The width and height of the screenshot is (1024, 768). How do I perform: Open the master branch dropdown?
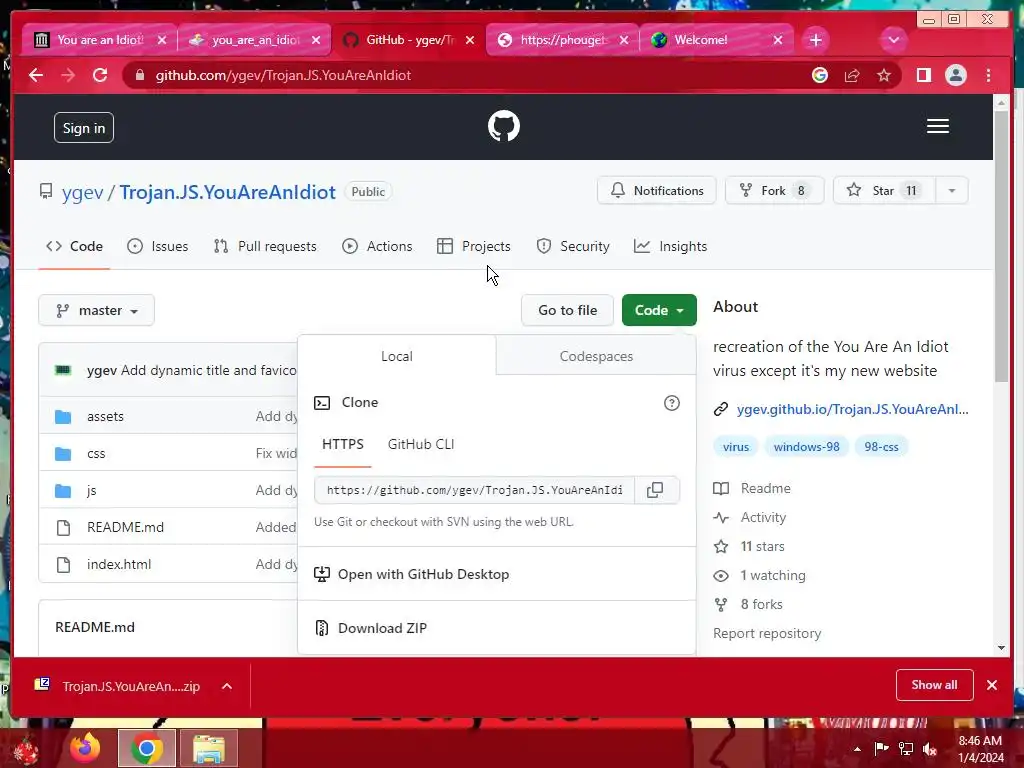(97, 310)
